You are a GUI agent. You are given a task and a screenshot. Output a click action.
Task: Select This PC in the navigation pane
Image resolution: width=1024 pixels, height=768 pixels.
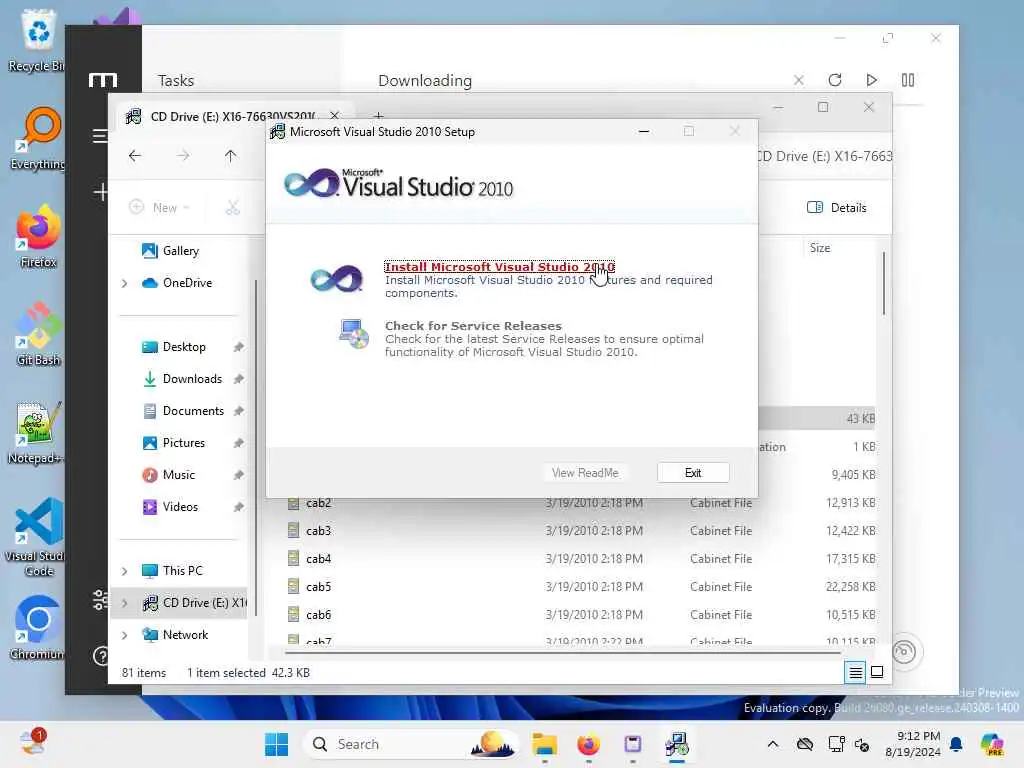182,571
